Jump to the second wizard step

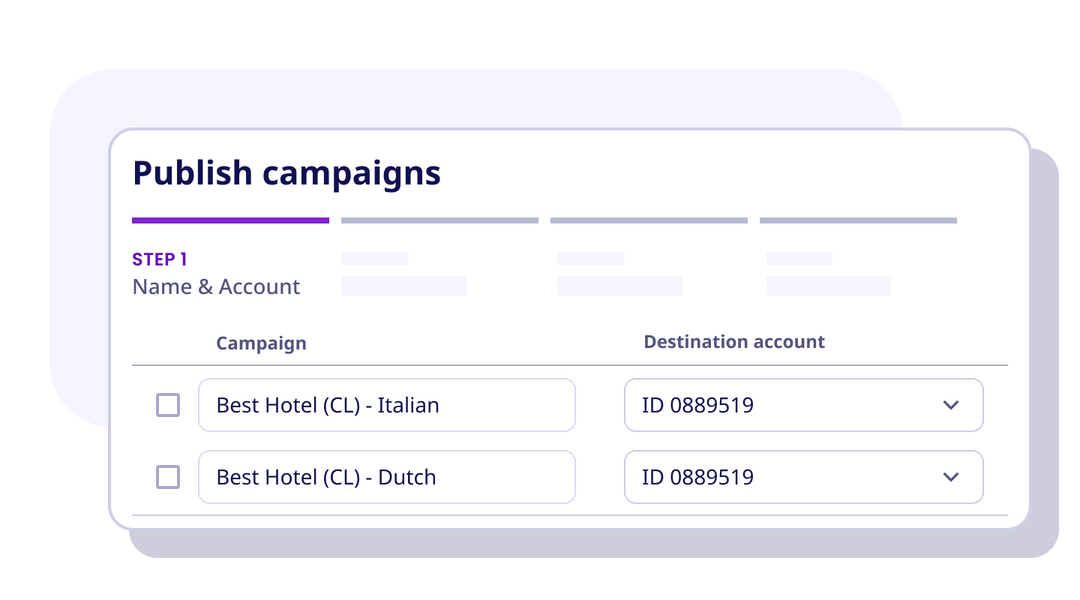[439, 219]
